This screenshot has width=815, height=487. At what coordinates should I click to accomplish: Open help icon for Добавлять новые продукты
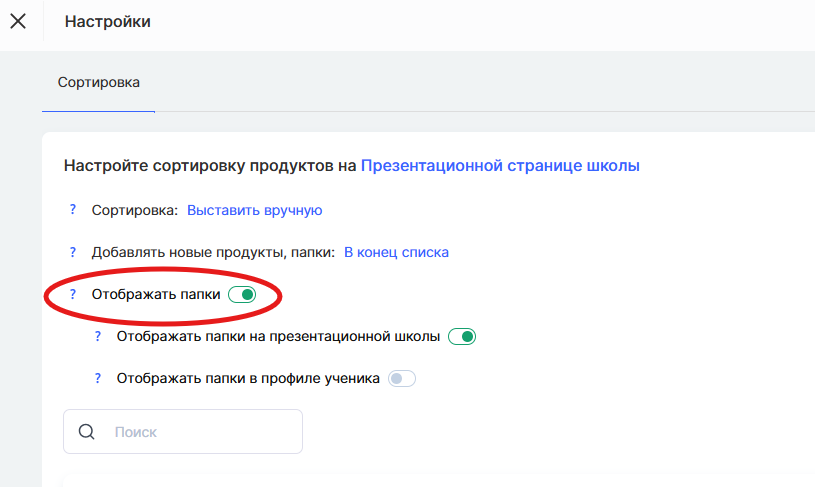point(72,252)
